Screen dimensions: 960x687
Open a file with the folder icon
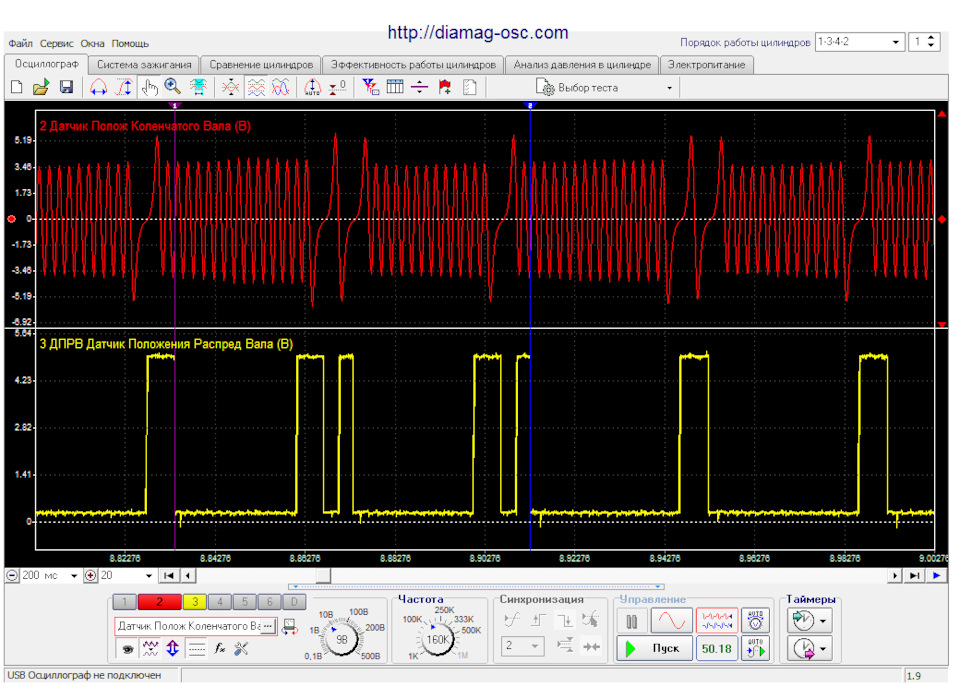tap(41, 88)
